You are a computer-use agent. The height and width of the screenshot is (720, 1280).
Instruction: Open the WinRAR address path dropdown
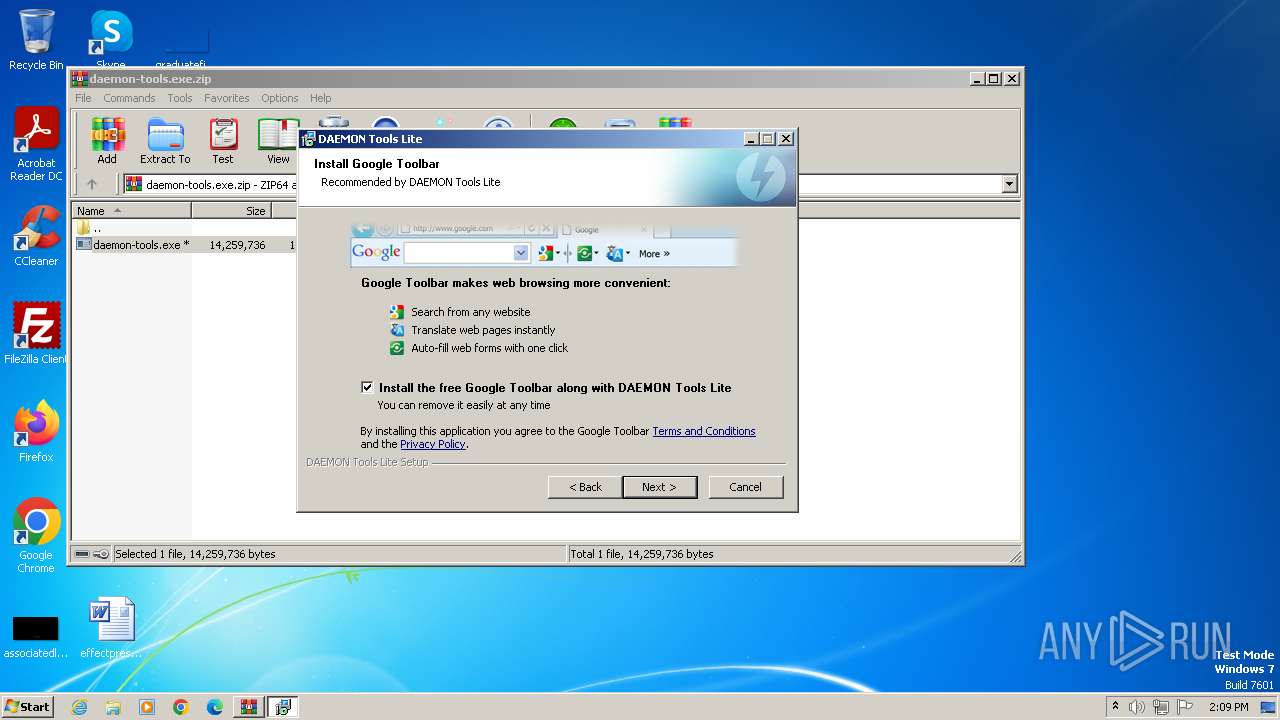click(1009, 184)
